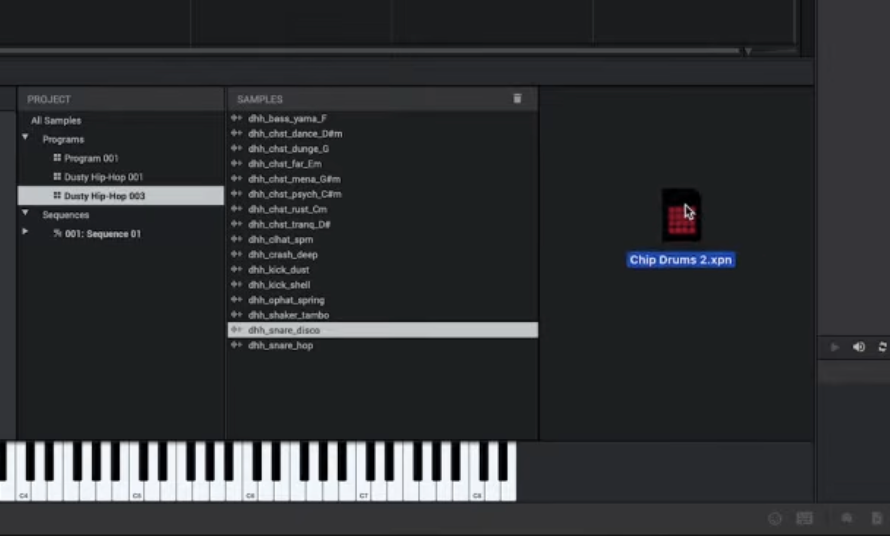This screenshot has height=536, width=890.
Task: Click the play preview button
Action: coord(834,347)
